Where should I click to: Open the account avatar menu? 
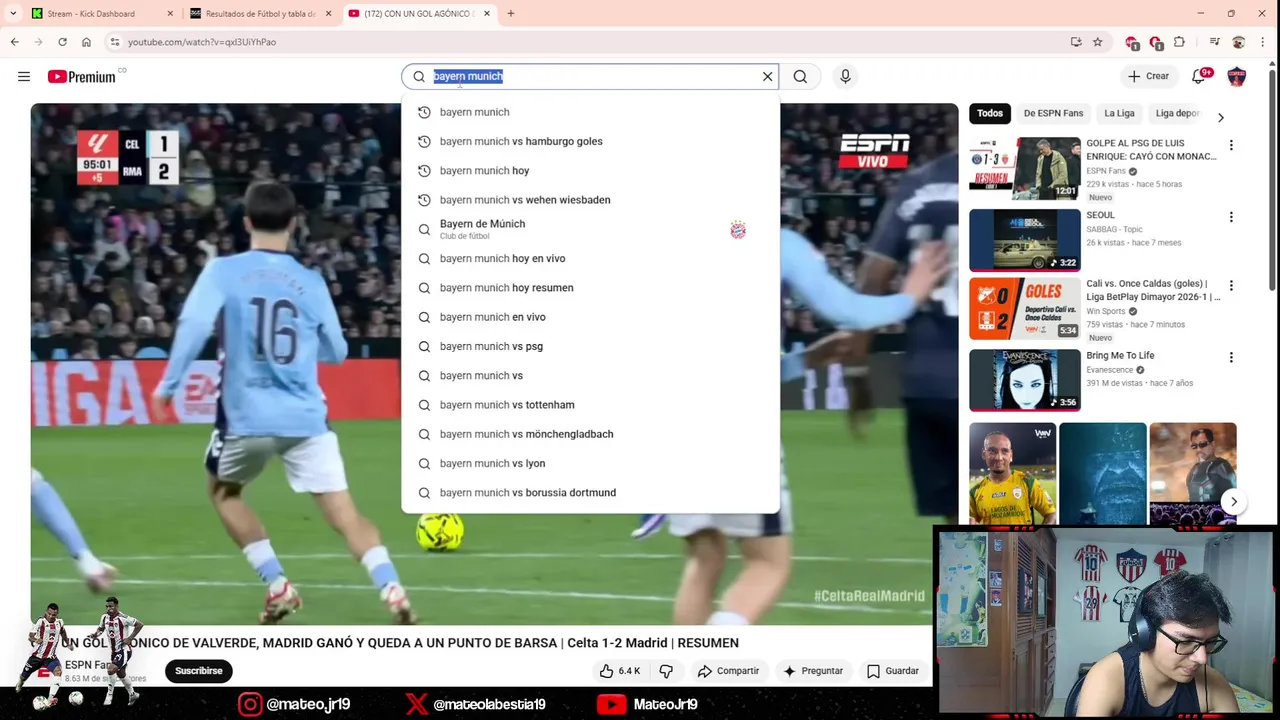tap(1237, 76)
